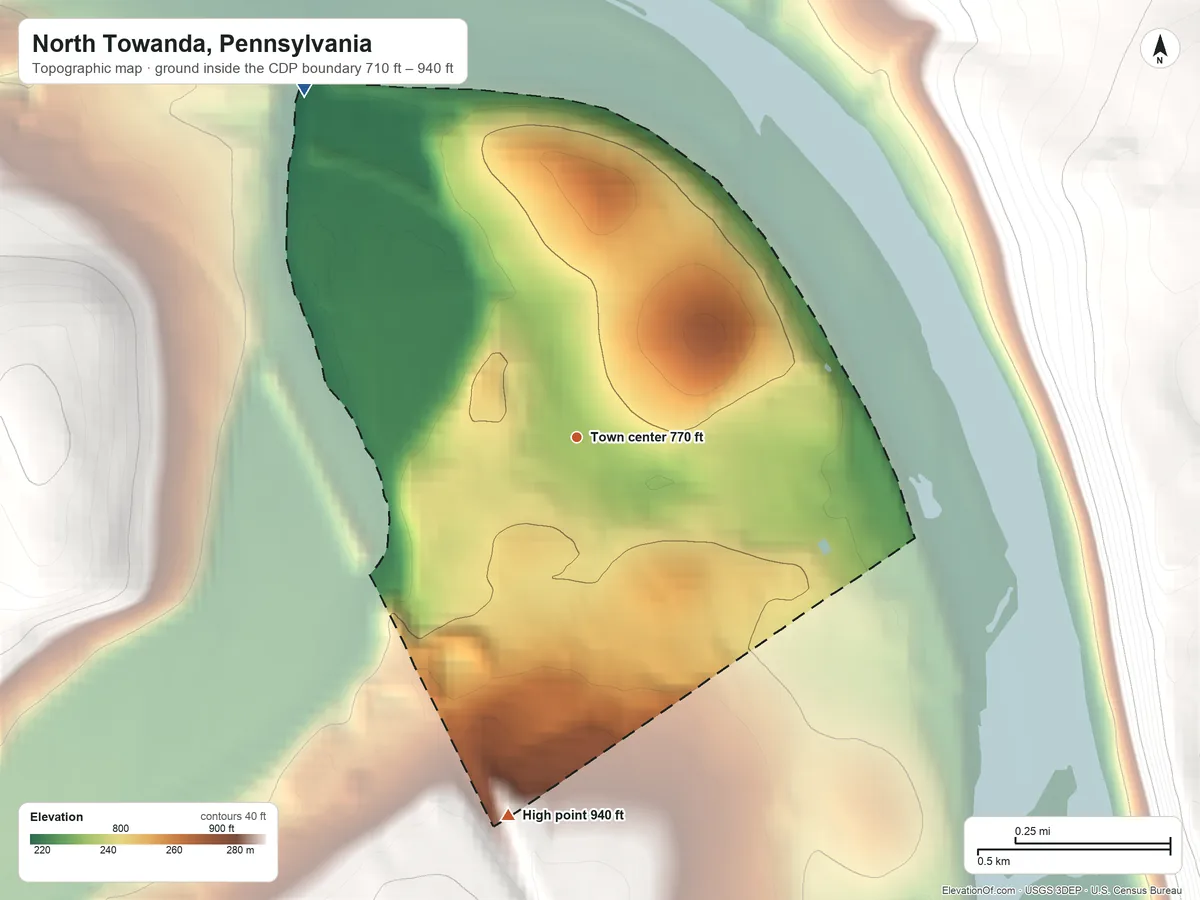This screenshot has width=1200, height=900.
Task: Click the High point 940 ft label
Action: (x=573, y=815)
